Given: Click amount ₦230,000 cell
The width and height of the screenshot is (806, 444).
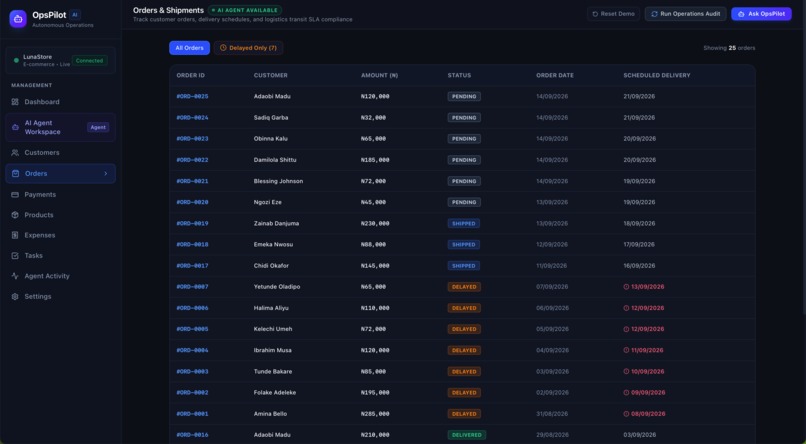Looking at the screenshot, I should [375, 224].
